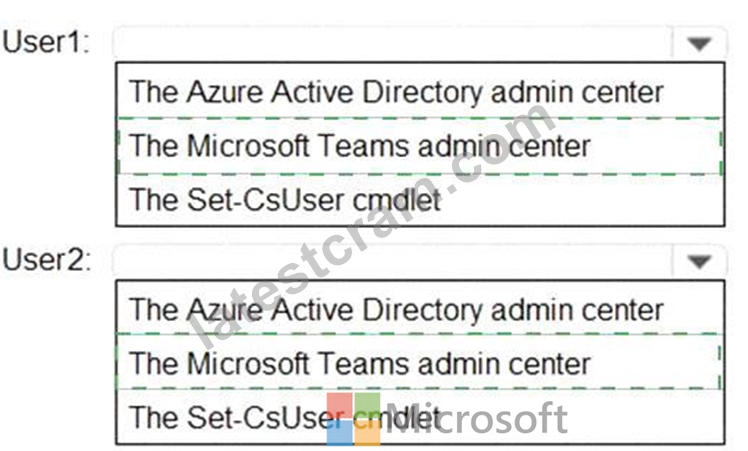Click the User1 combo box field

click(420, 43)
